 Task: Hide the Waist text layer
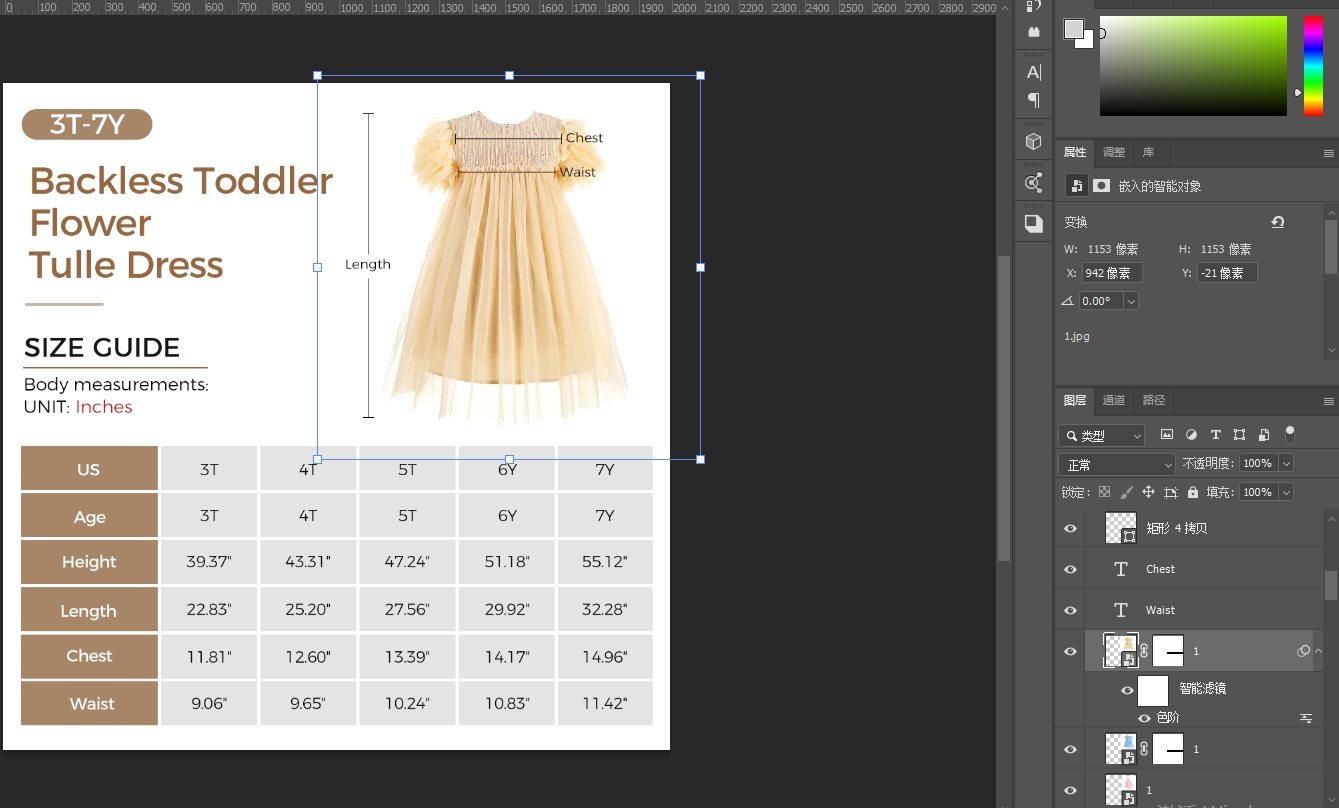(1070, 610)
